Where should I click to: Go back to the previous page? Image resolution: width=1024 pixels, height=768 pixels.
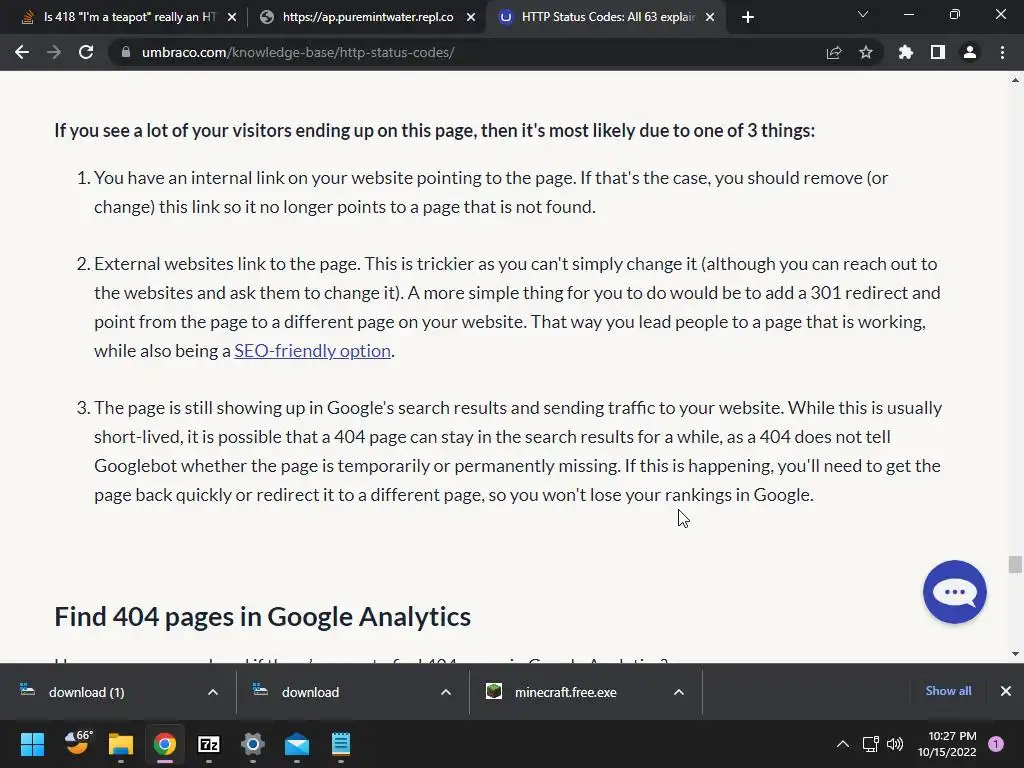(22, 52)
